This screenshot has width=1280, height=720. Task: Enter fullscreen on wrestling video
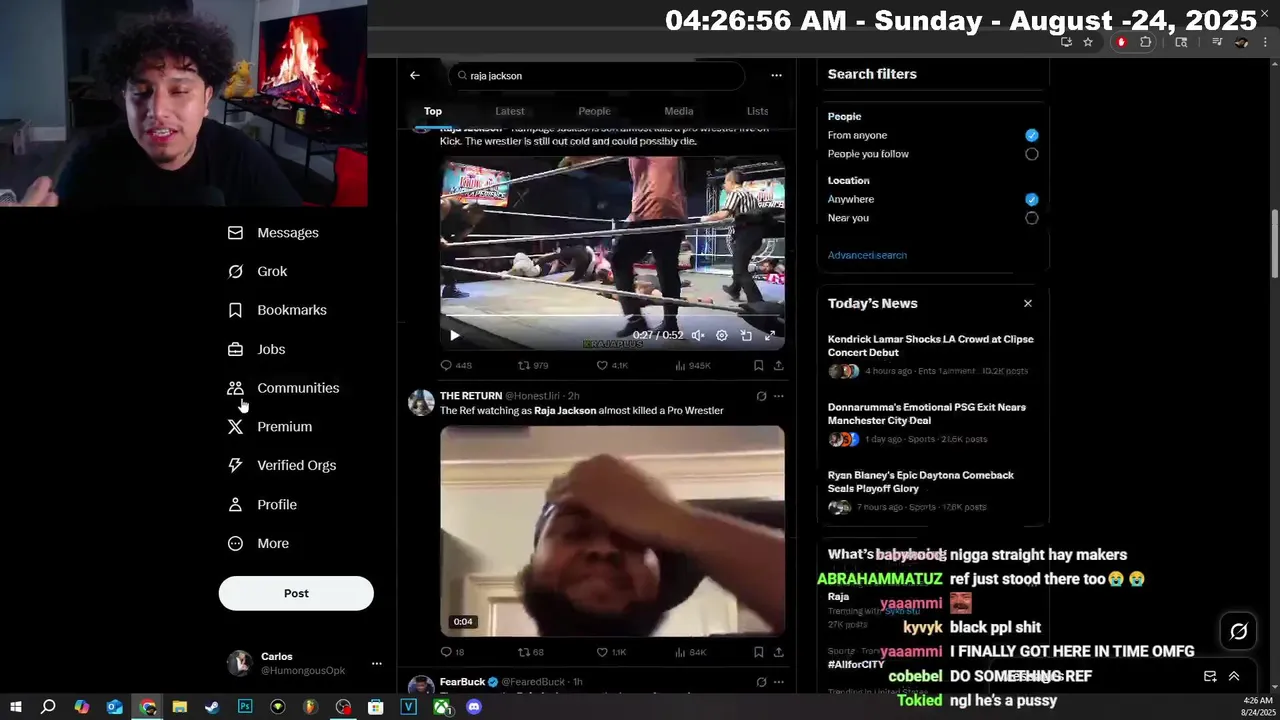tap(770, 336)
